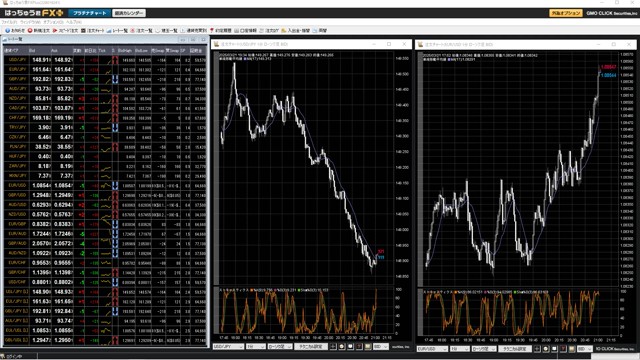Toggle blue down-arrow indicator in GBP/JPY row
The image size is (640, 360).
click(115, 79)
